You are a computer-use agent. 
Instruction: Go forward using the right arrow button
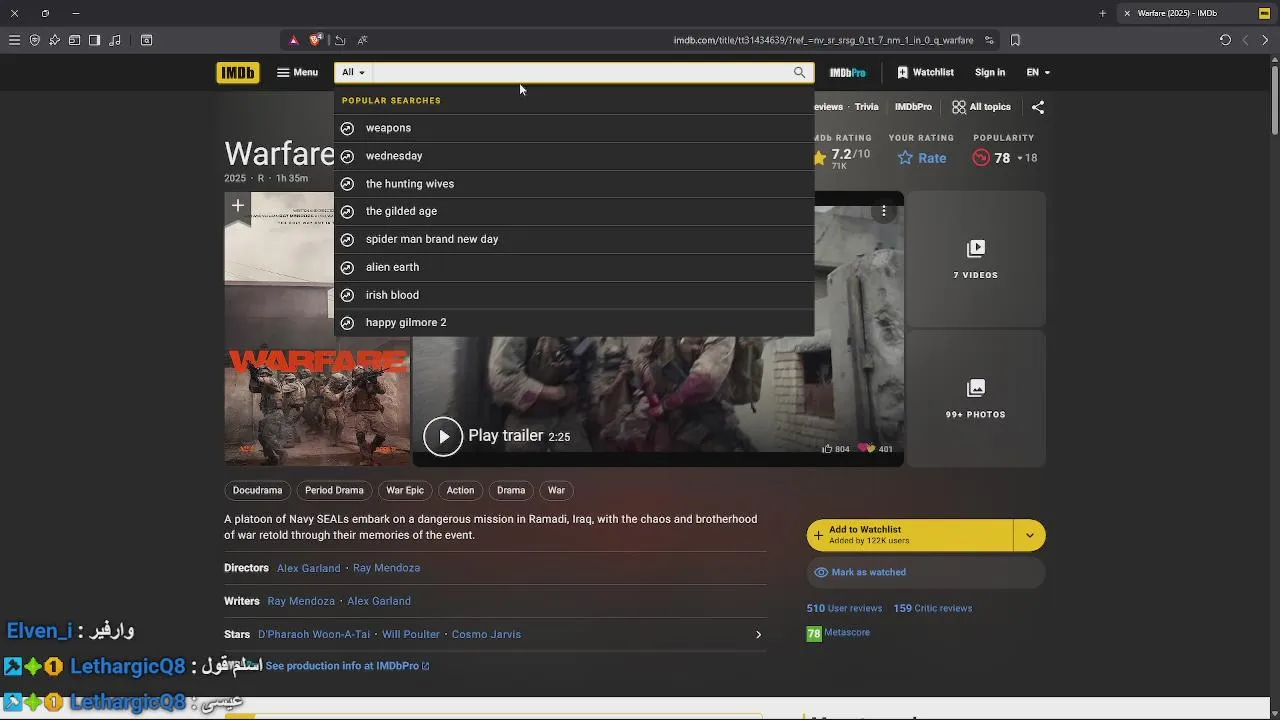tap(1265, 40)
